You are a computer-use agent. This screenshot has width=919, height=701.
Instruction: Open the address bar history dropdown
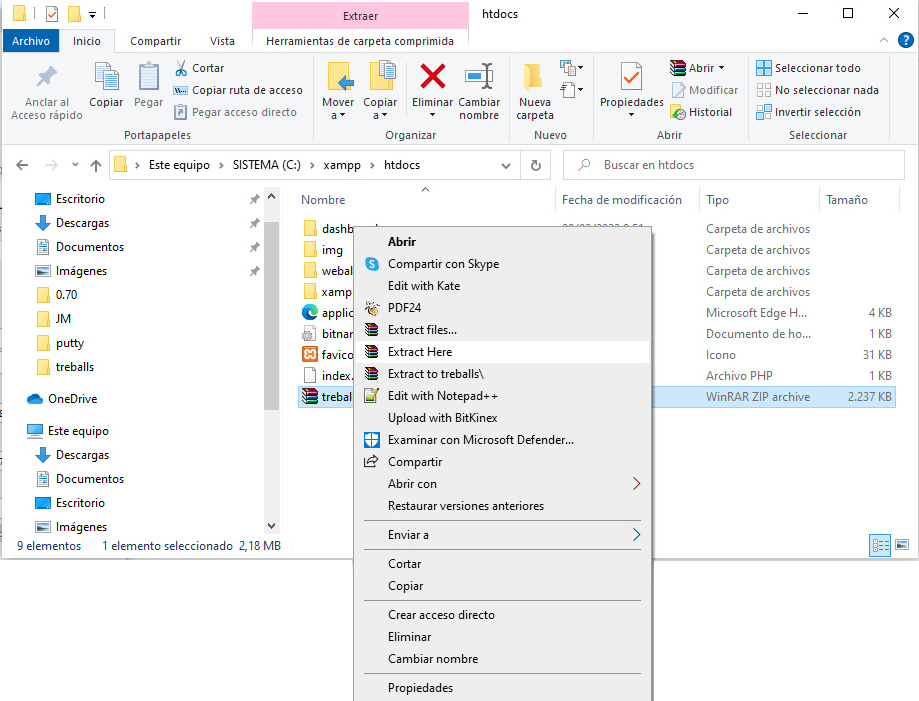pos(506,166)
